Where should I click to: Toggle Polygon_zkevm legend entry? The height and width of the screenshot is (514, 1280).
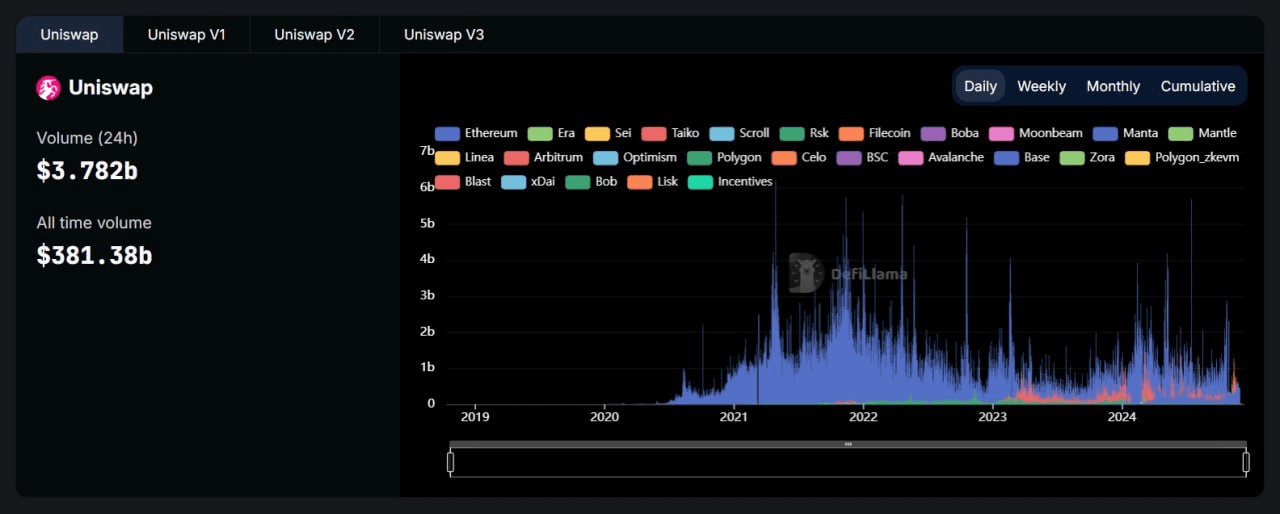tap(1182, 157)
